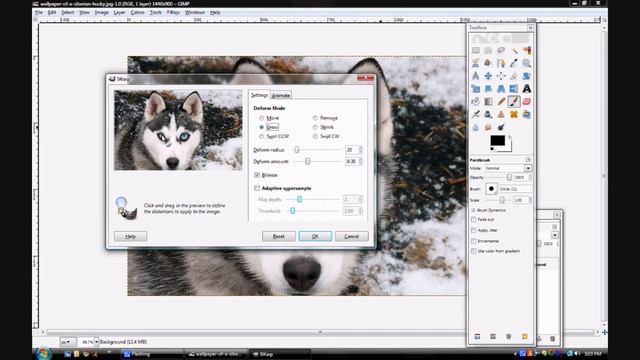Select the Blend gradient tool
This screenshot has height=360, width=640.
click(x=488, y=102)
